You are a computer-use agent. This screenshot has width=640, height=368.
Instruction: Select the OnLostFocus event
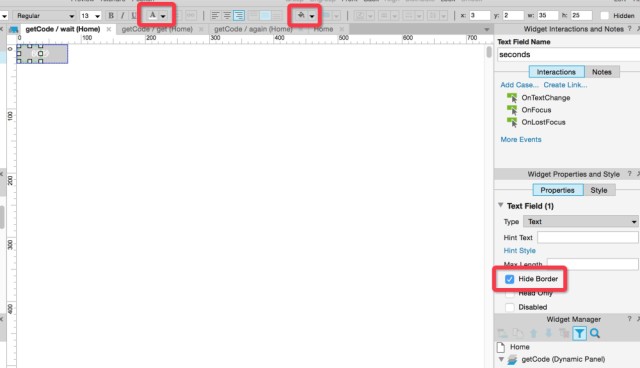tap(543, 122)
